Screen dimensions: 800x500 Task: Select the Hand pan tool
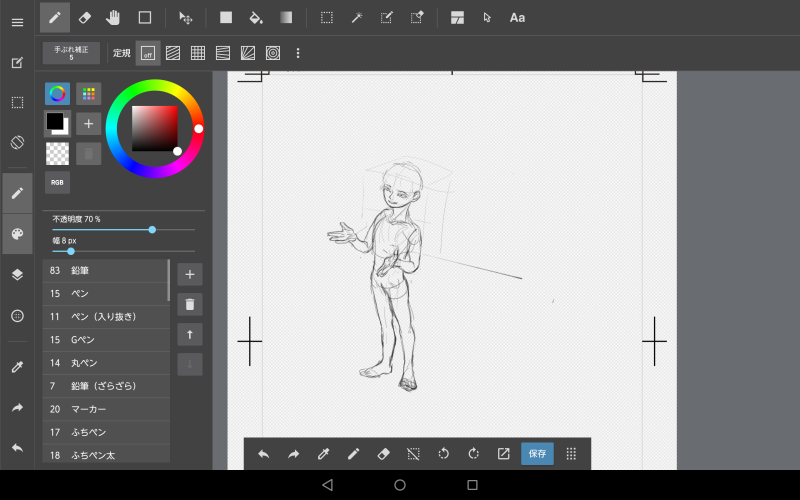[113, 17]
